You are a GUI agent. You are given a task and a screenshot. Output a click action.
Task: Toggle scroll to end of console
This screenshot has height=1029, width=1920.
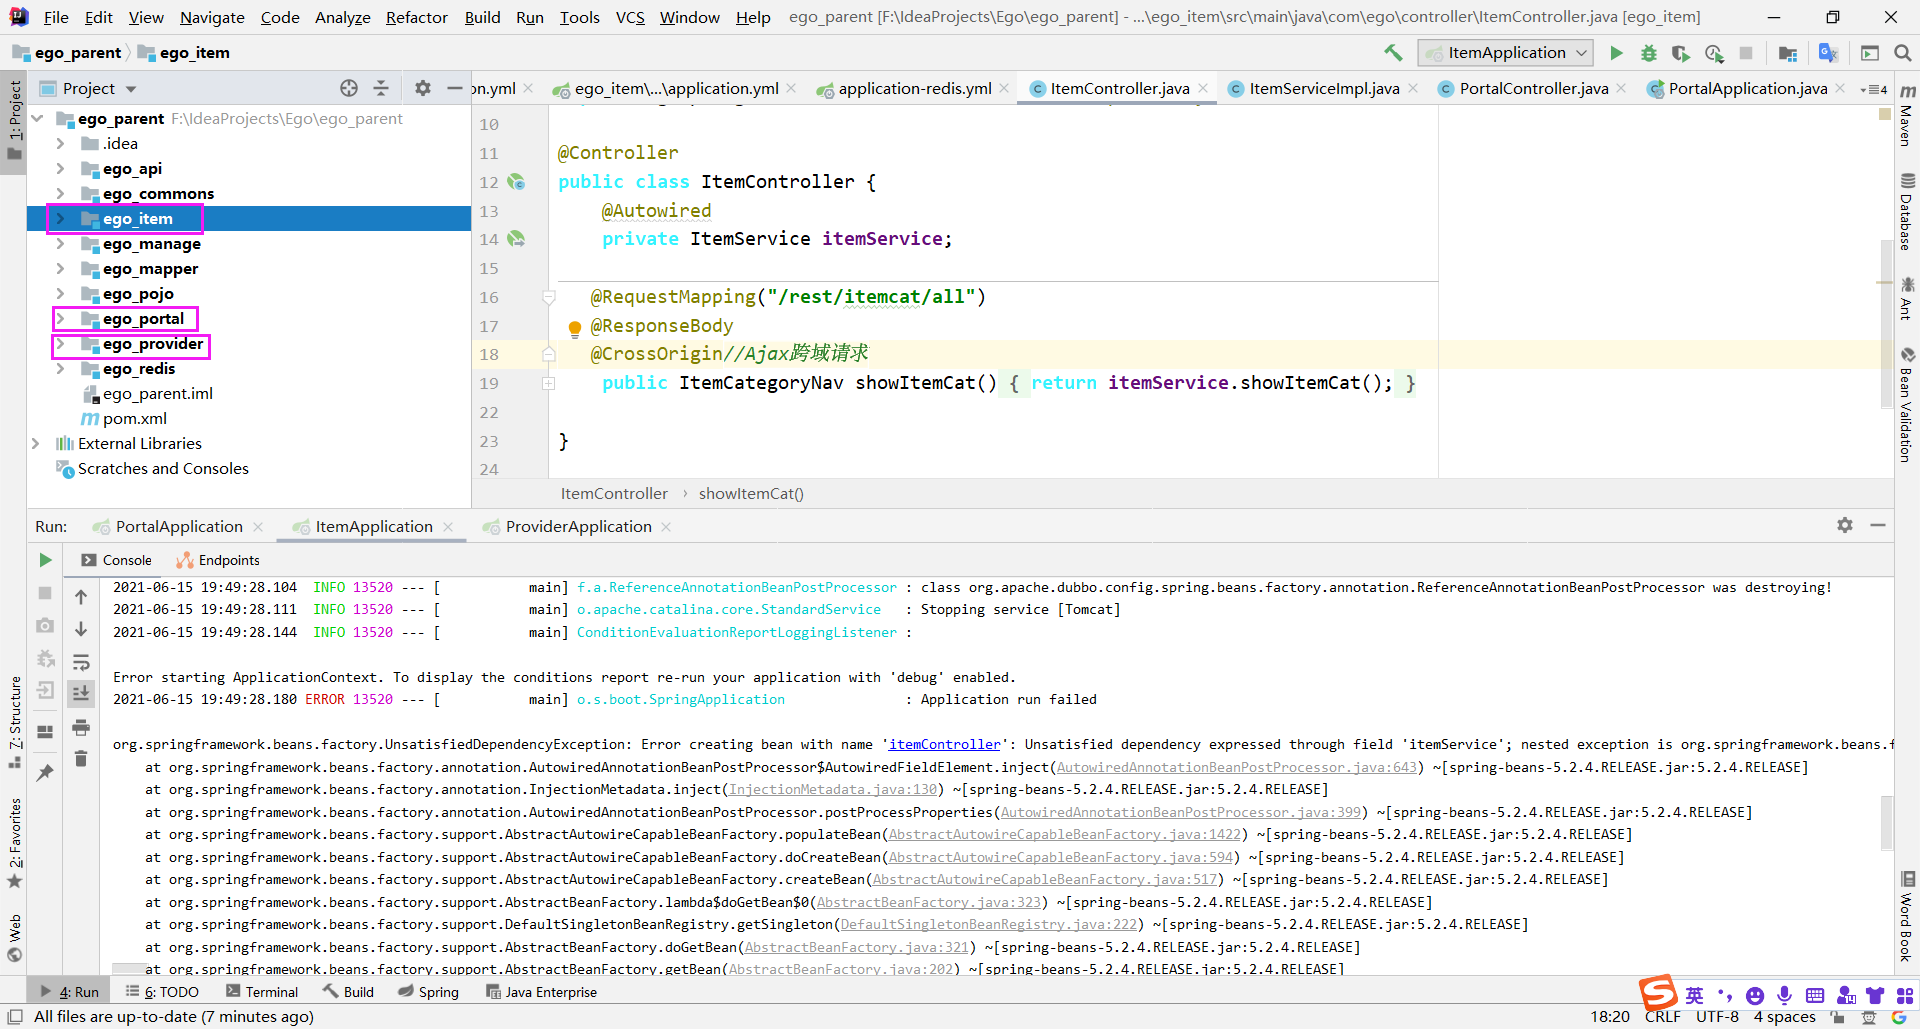[x=81, y=693]
